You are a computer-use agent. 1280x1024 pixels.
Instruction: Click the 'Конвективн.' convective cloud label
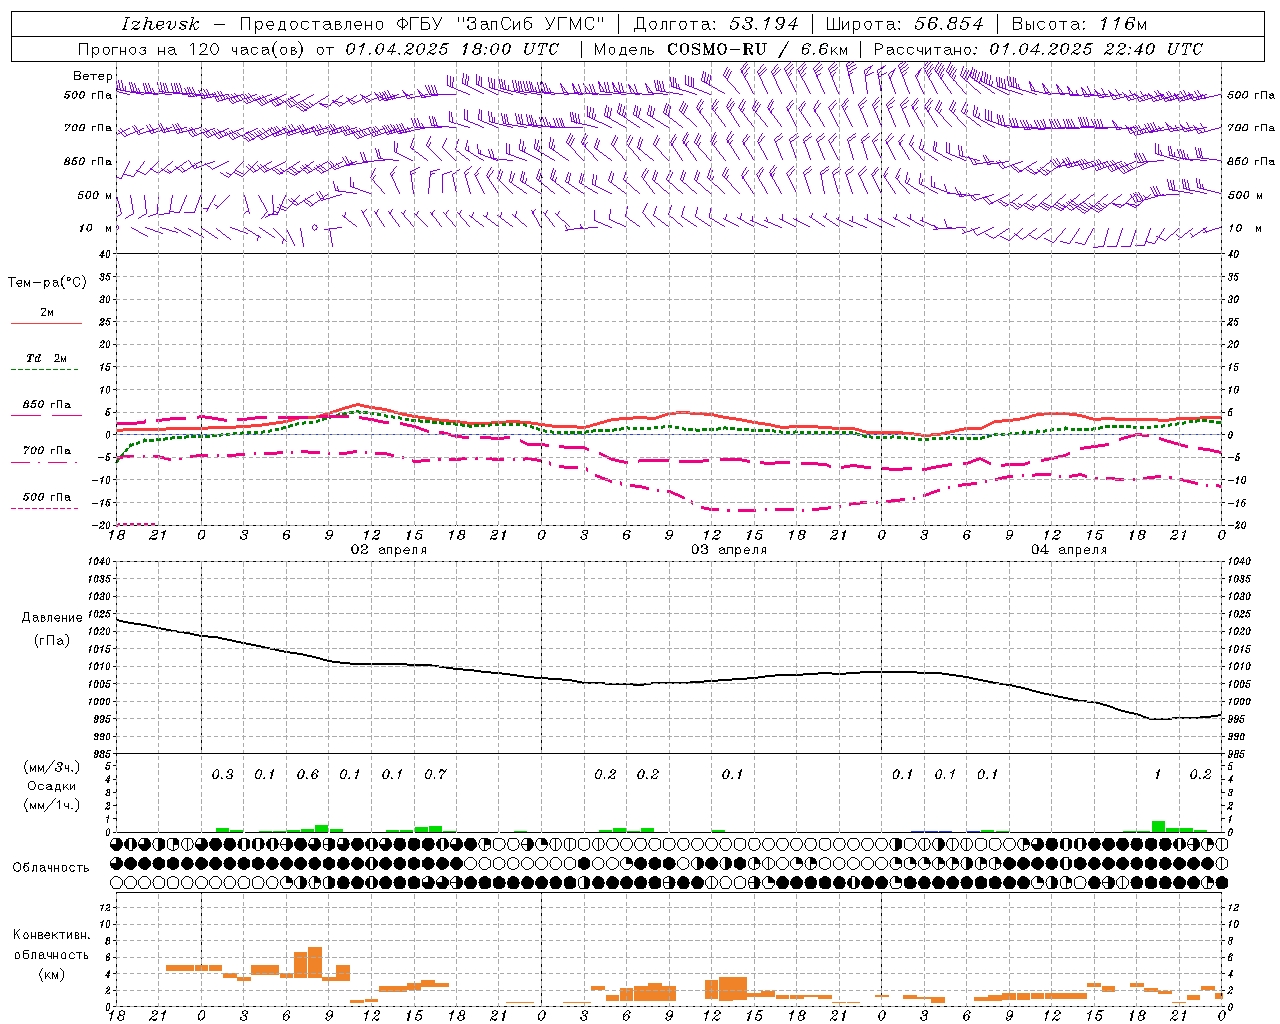click(51, 935)
